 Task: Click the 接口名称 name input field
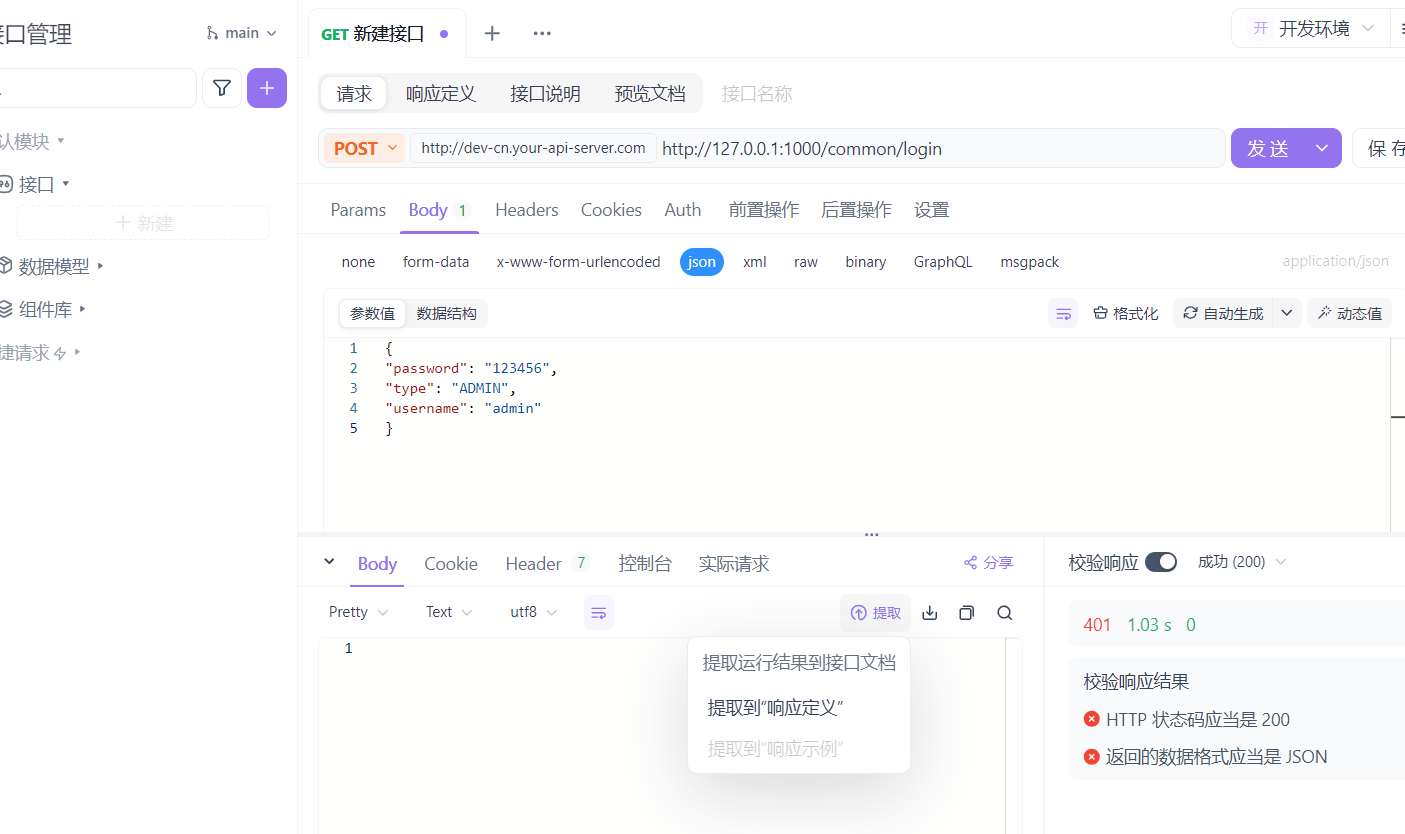(757, 94)
